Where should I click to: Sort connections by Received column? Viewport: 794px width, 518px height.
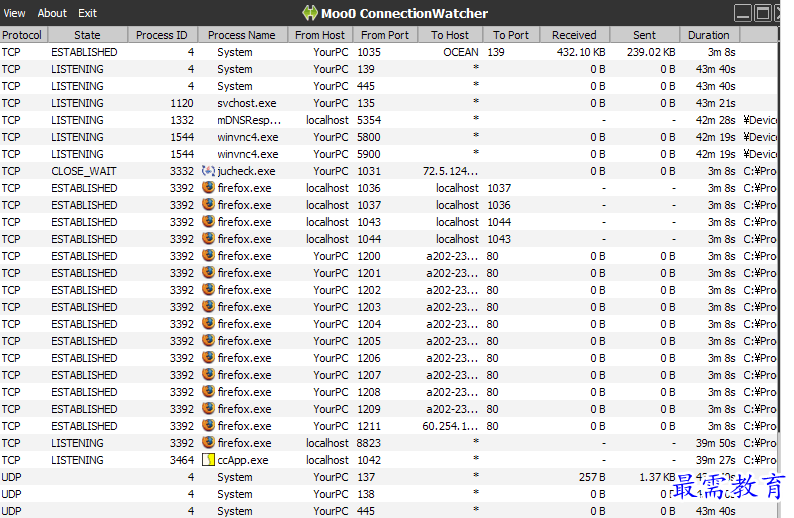(574, 35)
